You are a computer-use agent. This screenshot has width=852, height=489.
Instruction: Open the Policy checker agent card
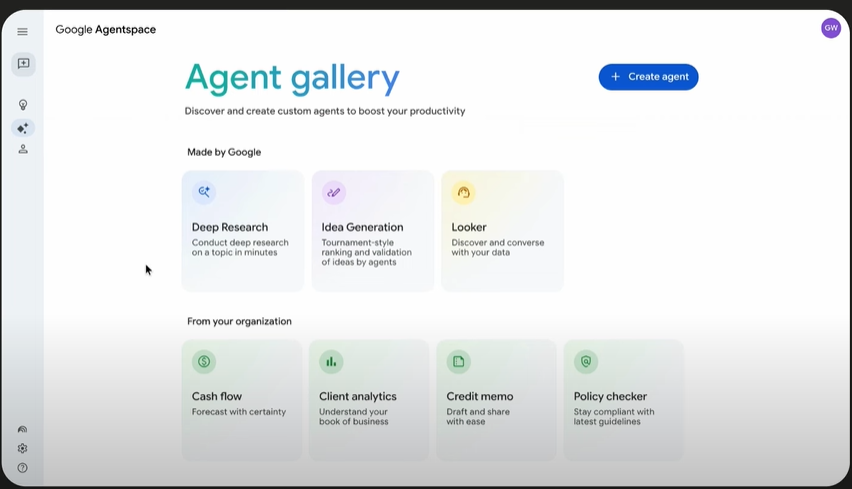(624, 400)
